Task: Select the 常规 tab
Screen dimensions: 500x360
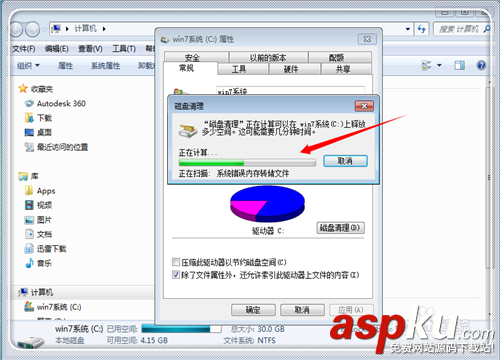Action: tap(190, 68)
